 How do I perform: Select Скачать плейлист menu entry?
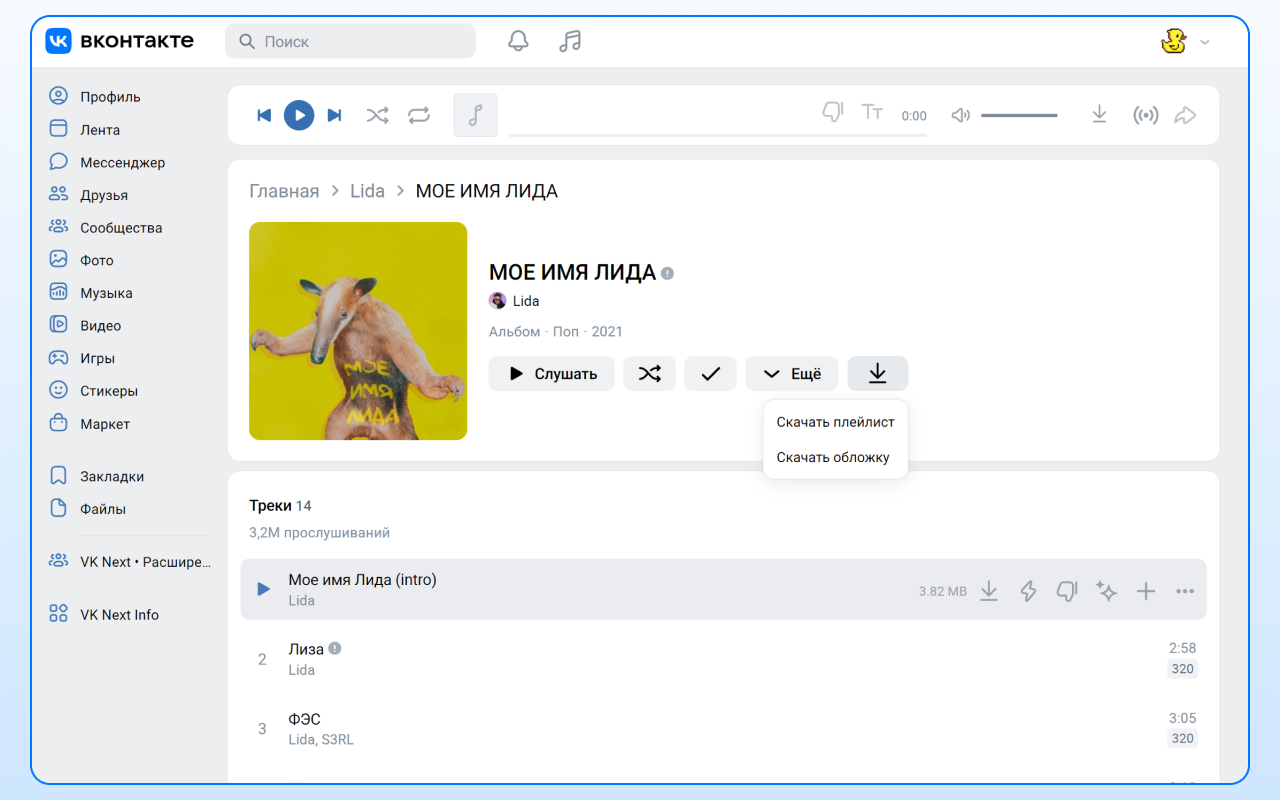835,422
